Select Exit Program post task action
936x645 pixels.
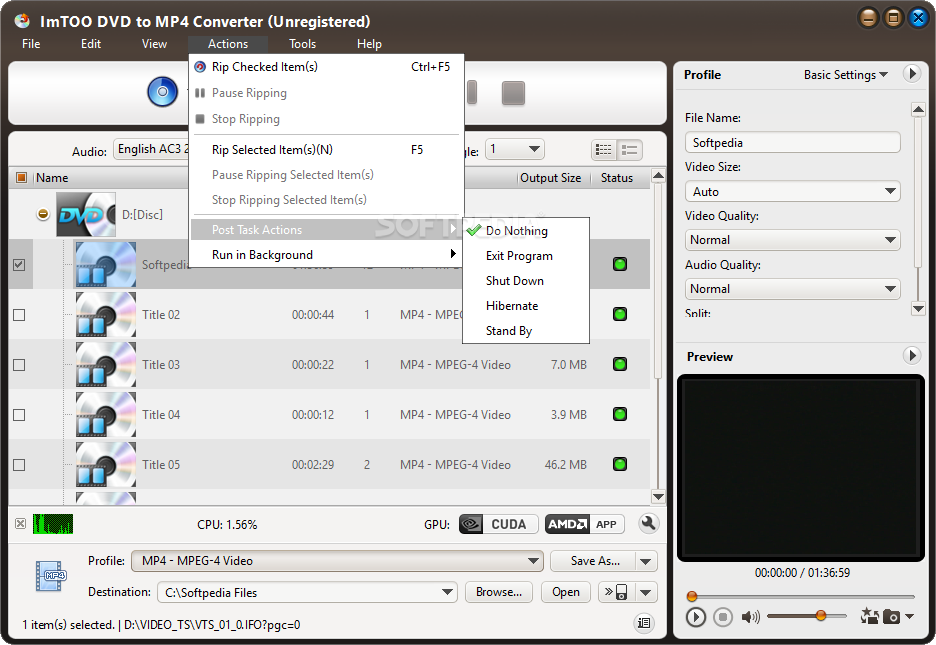tap(526, 255)
